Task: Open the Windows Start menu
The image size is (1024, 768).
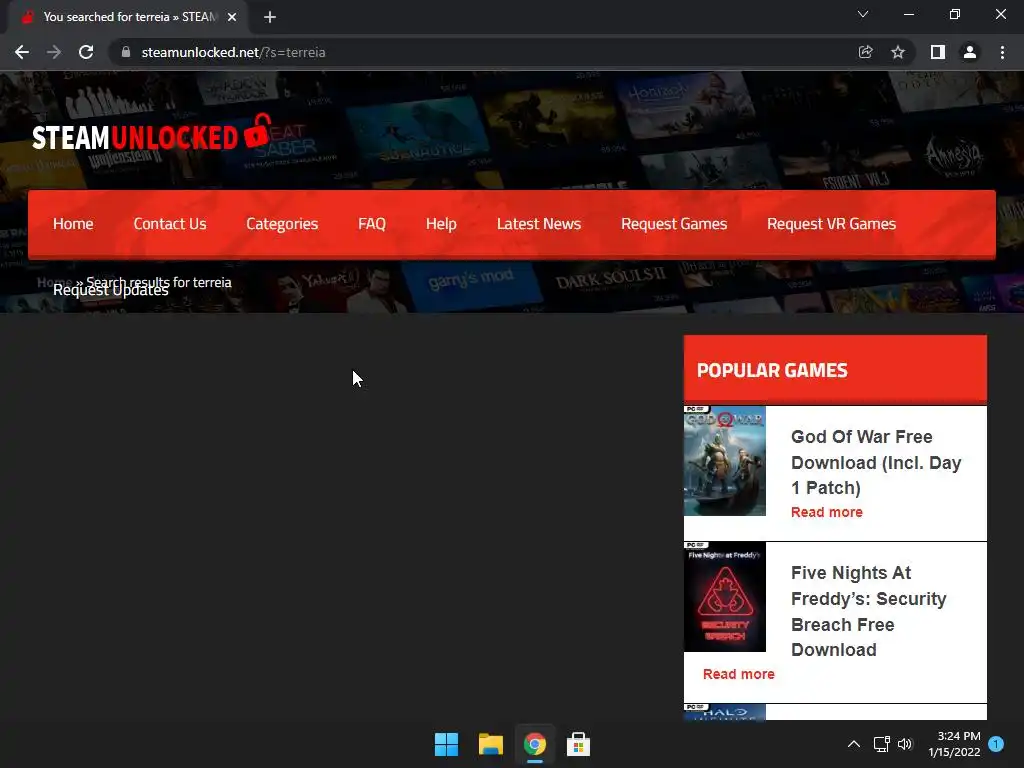Action: 447,744
